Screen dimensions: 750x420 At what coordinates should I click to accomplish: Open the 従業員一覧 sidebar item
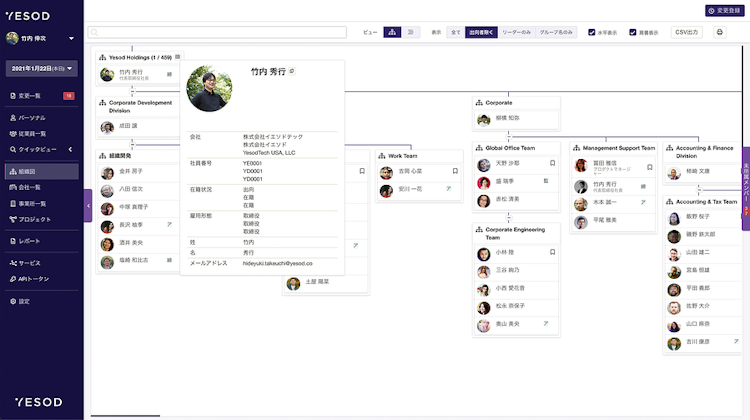[42, 133]
